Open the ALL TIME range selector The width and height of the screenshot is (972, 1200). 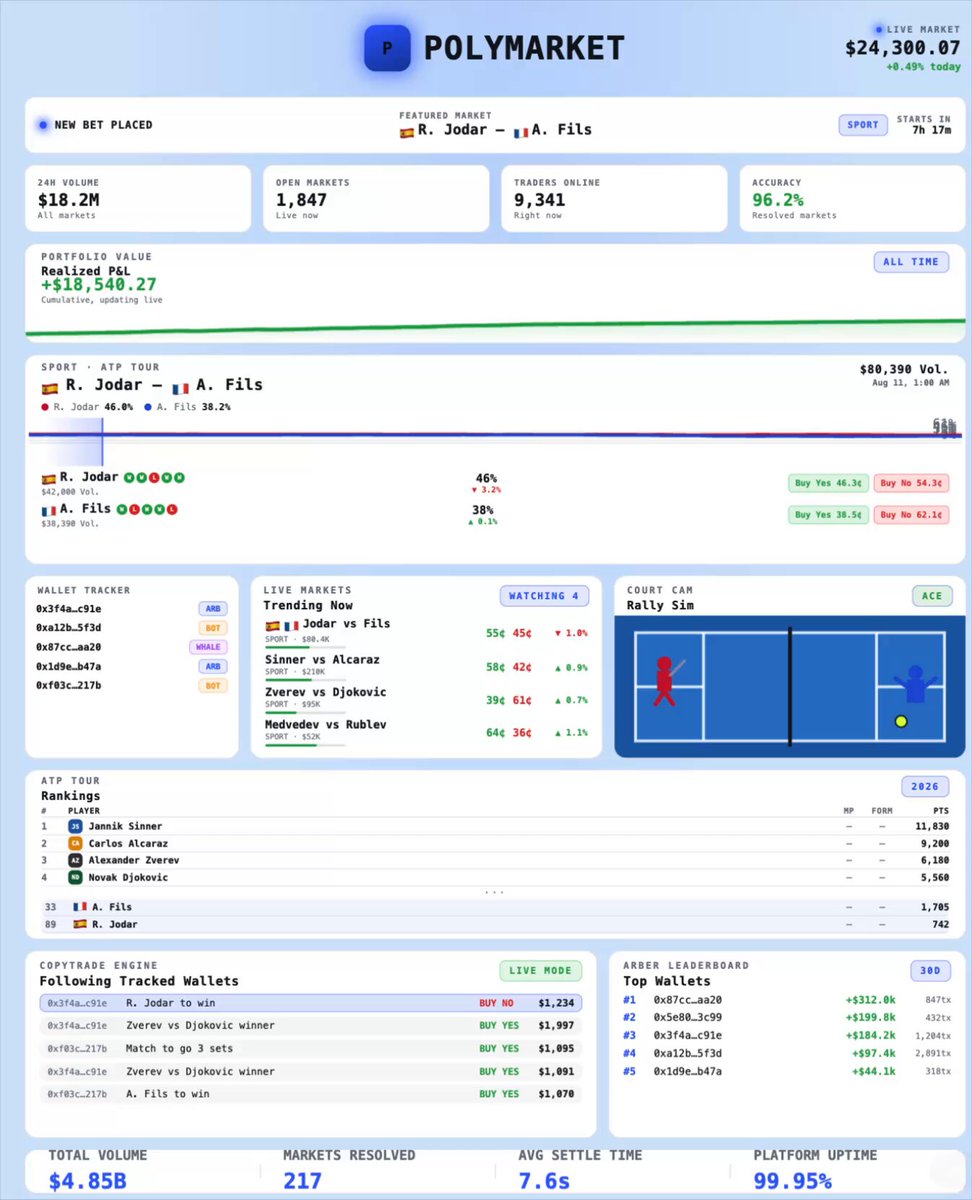(x=911, y=262)
